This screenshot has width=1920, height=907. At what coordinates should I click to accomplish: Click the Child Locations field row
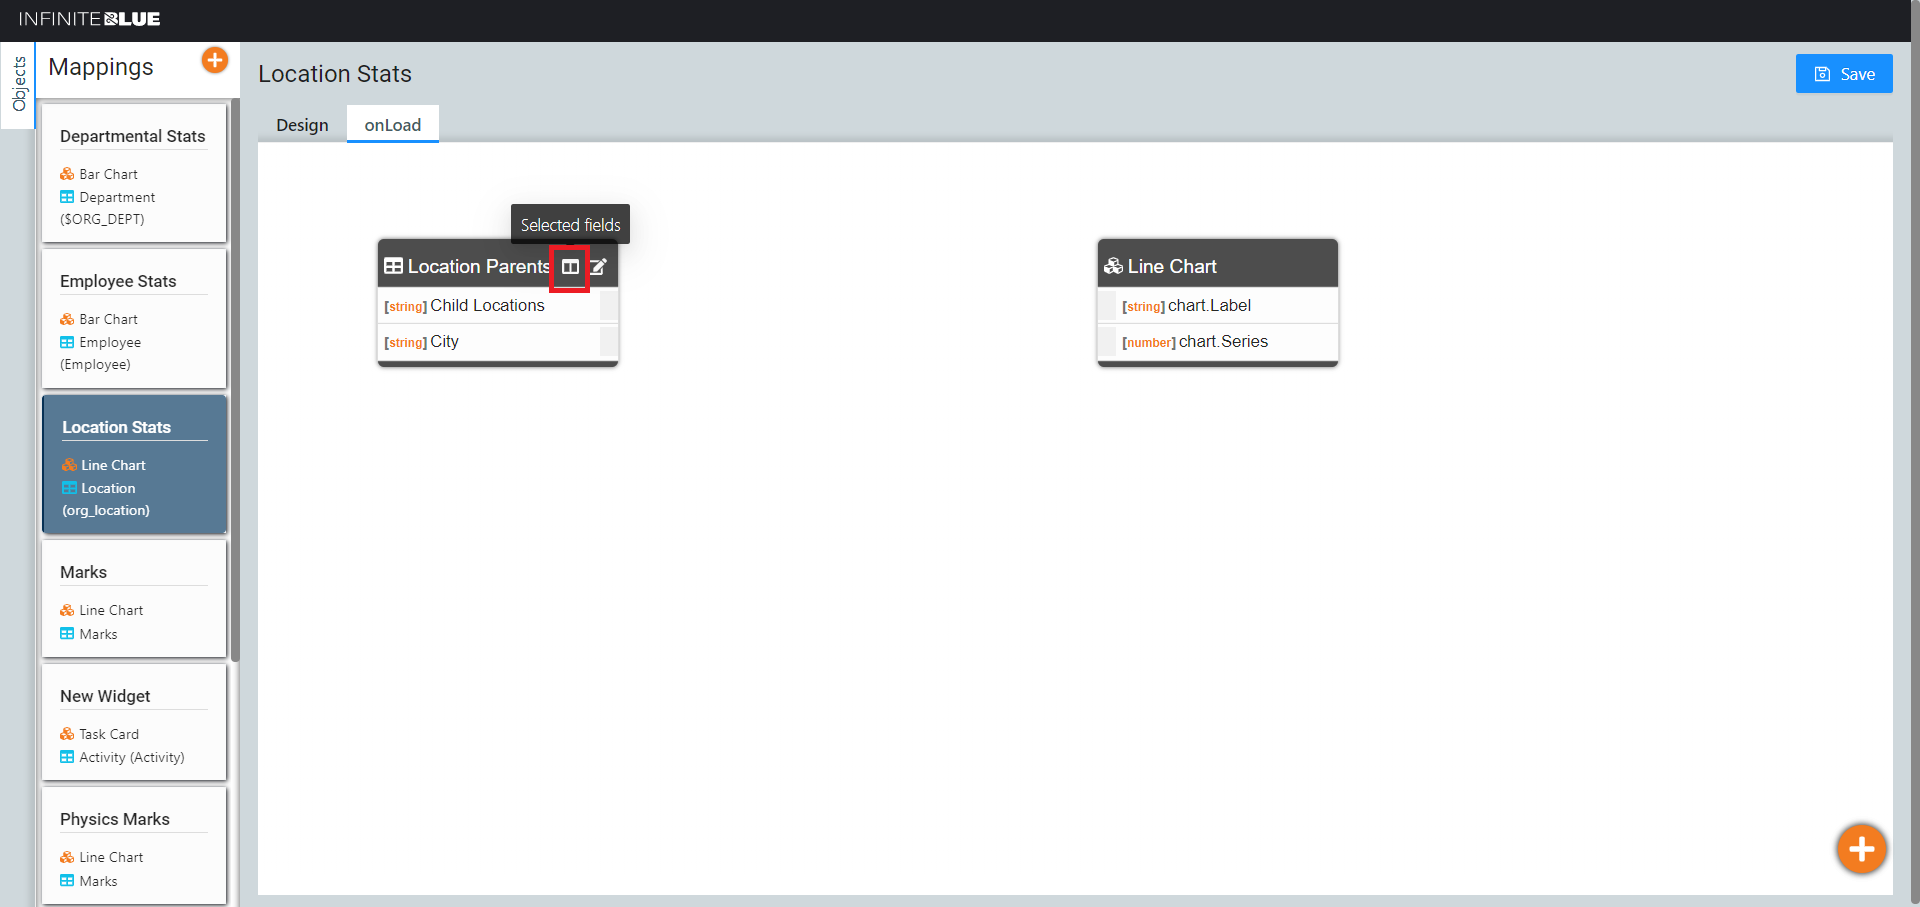click(498, 306)
